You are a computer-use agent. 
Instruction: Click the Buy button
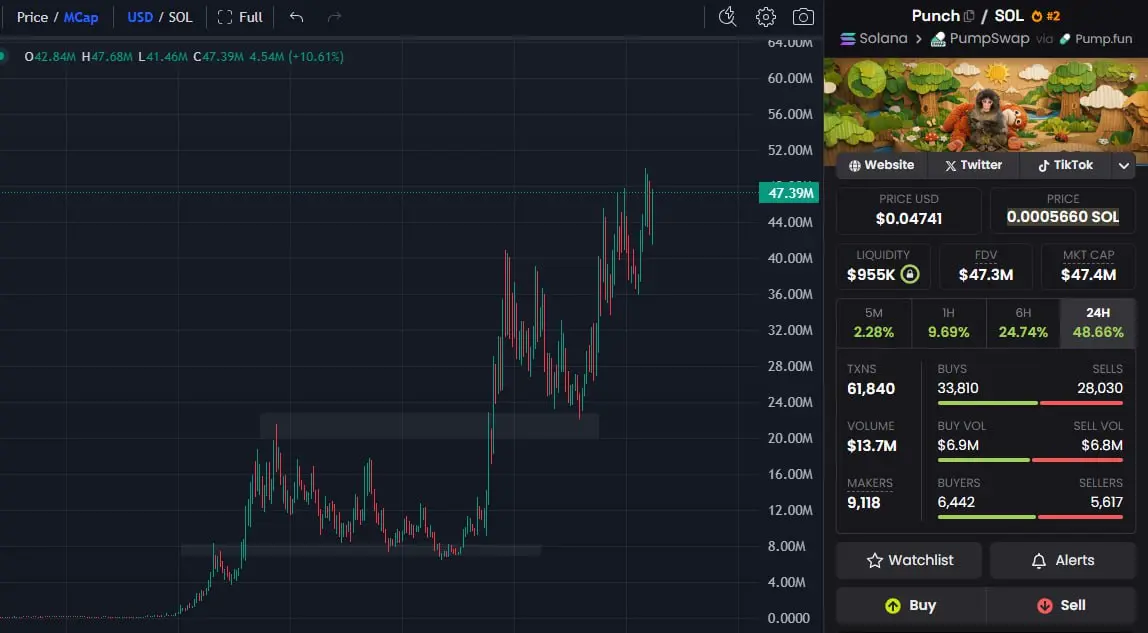910,605
